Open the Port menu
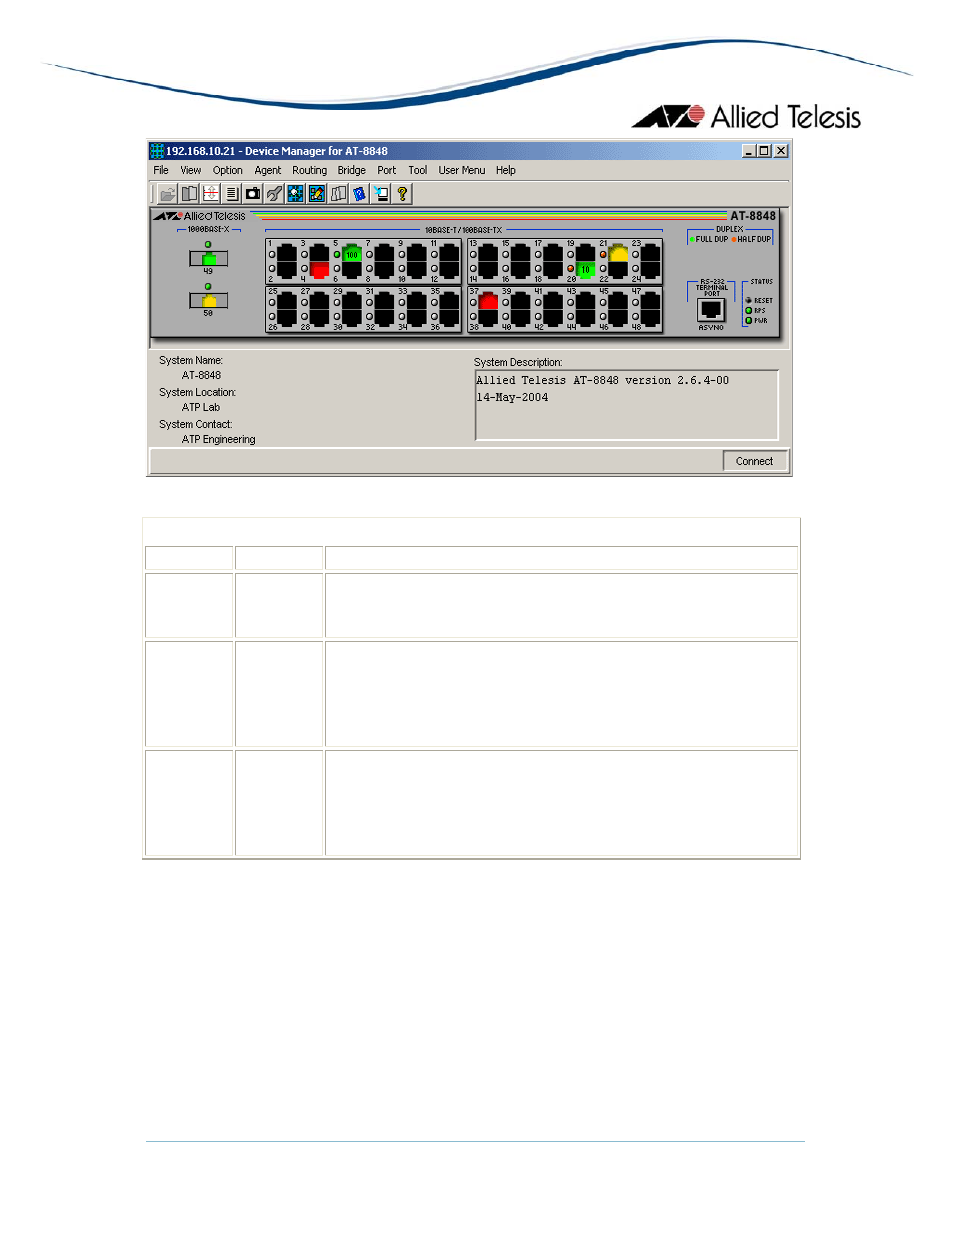Viewport: 954px width, 1235px height. [387, 170]
